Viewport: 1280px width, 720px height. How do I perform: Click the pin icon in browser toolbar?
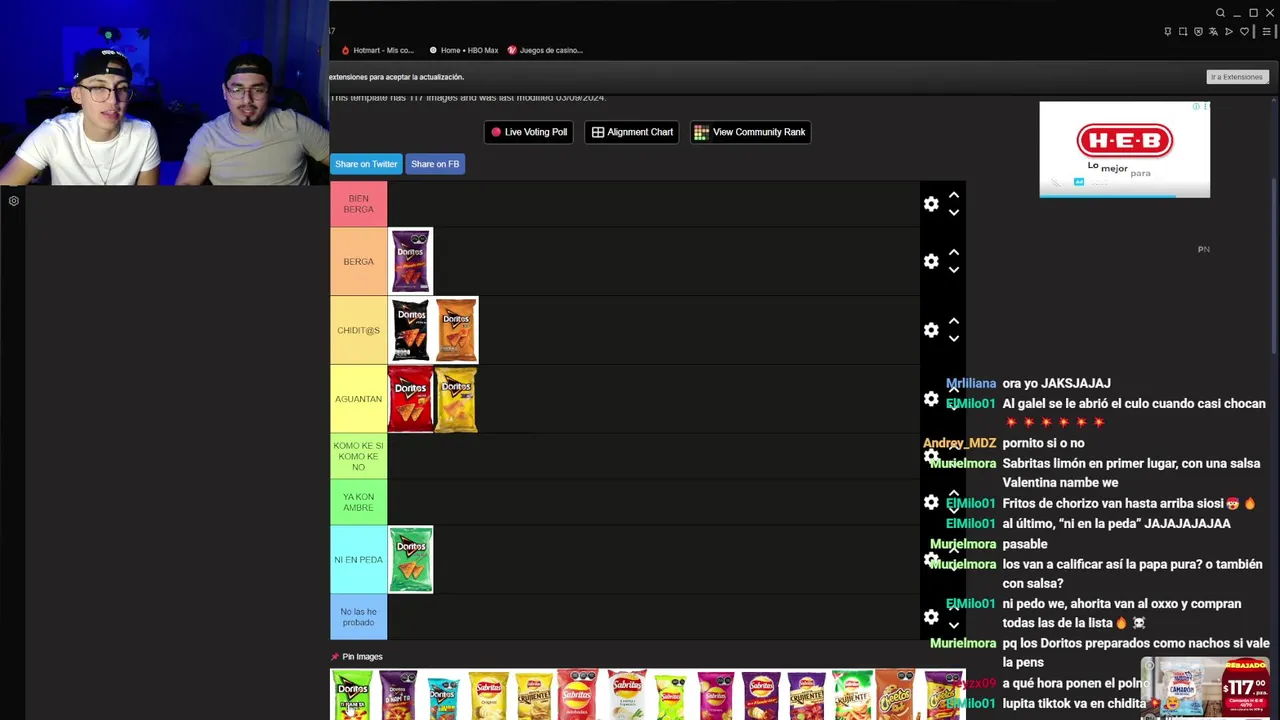pyautogui.click(x=1167, y=32)
